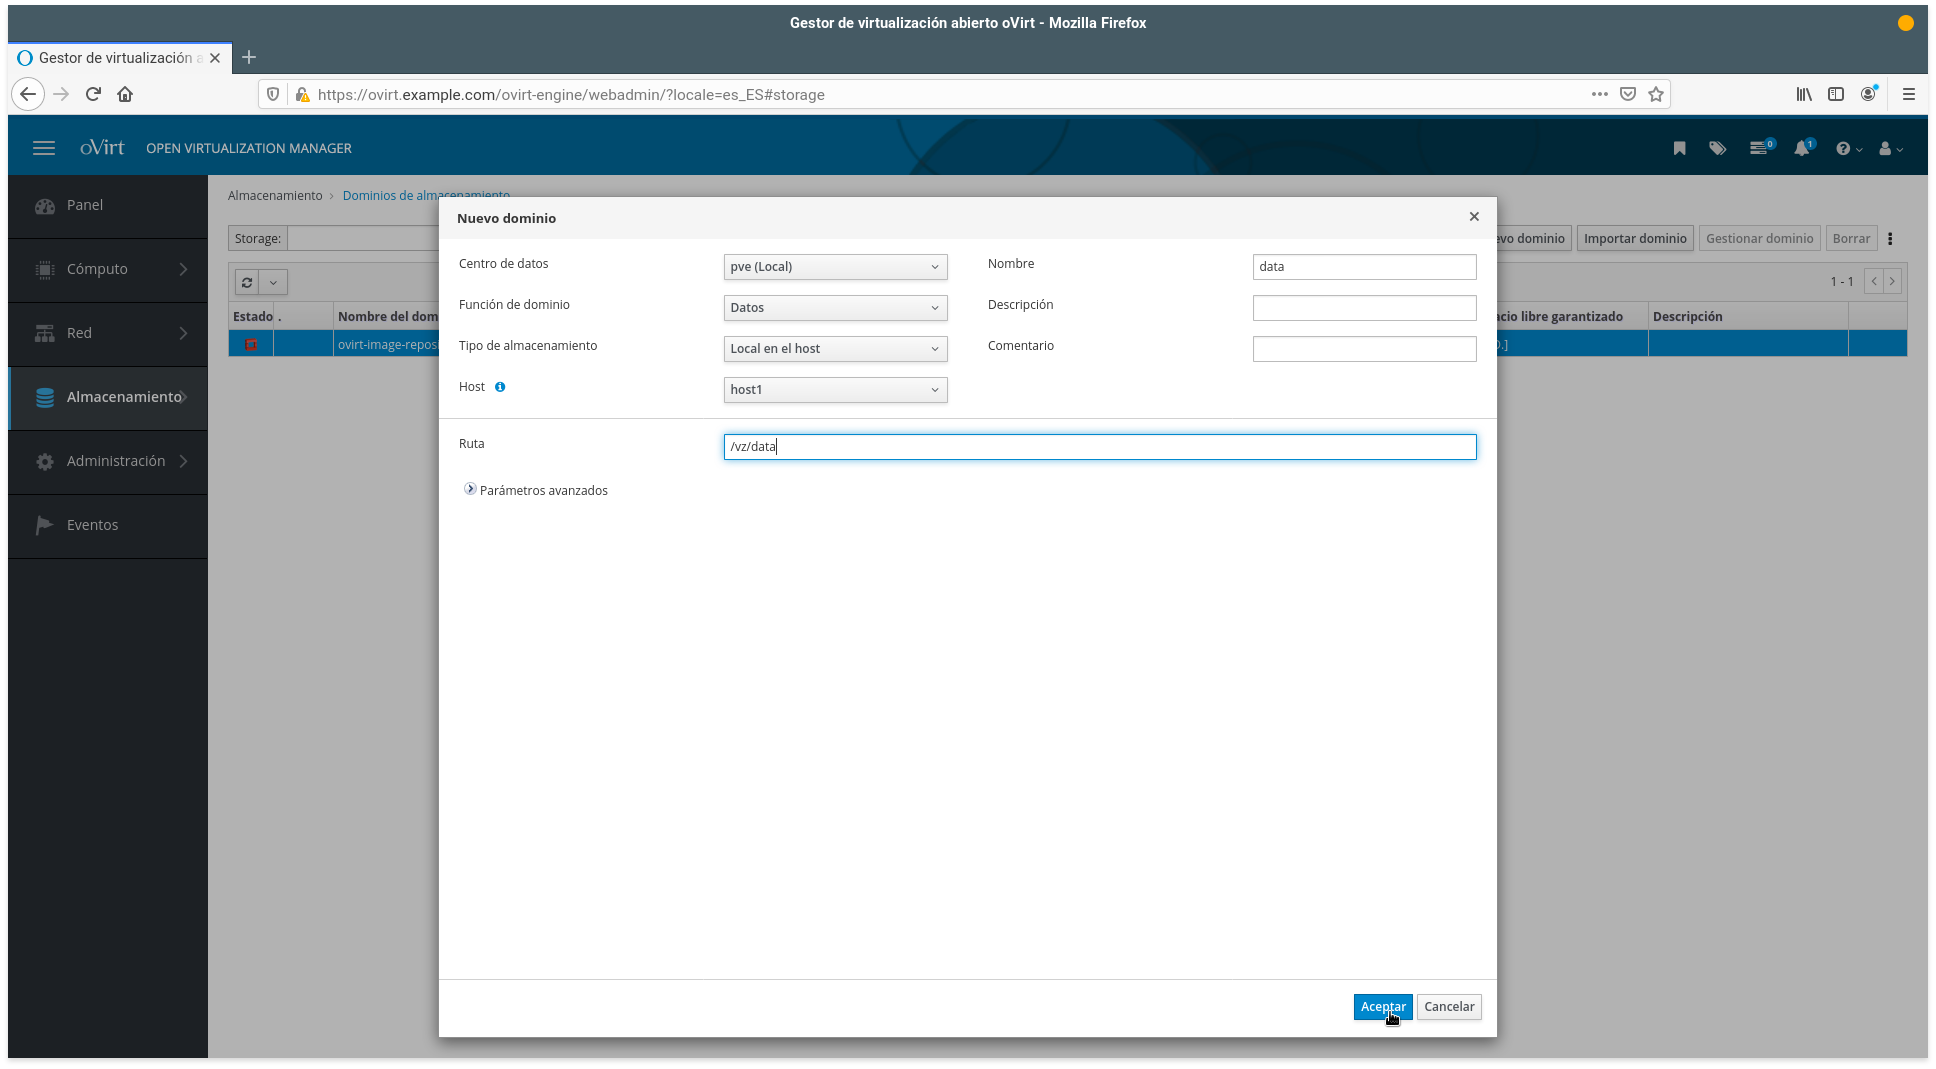The width and height of the screenshot is (1936, 1069).
Task: Open the tags icon in header
Action: 1717,148
